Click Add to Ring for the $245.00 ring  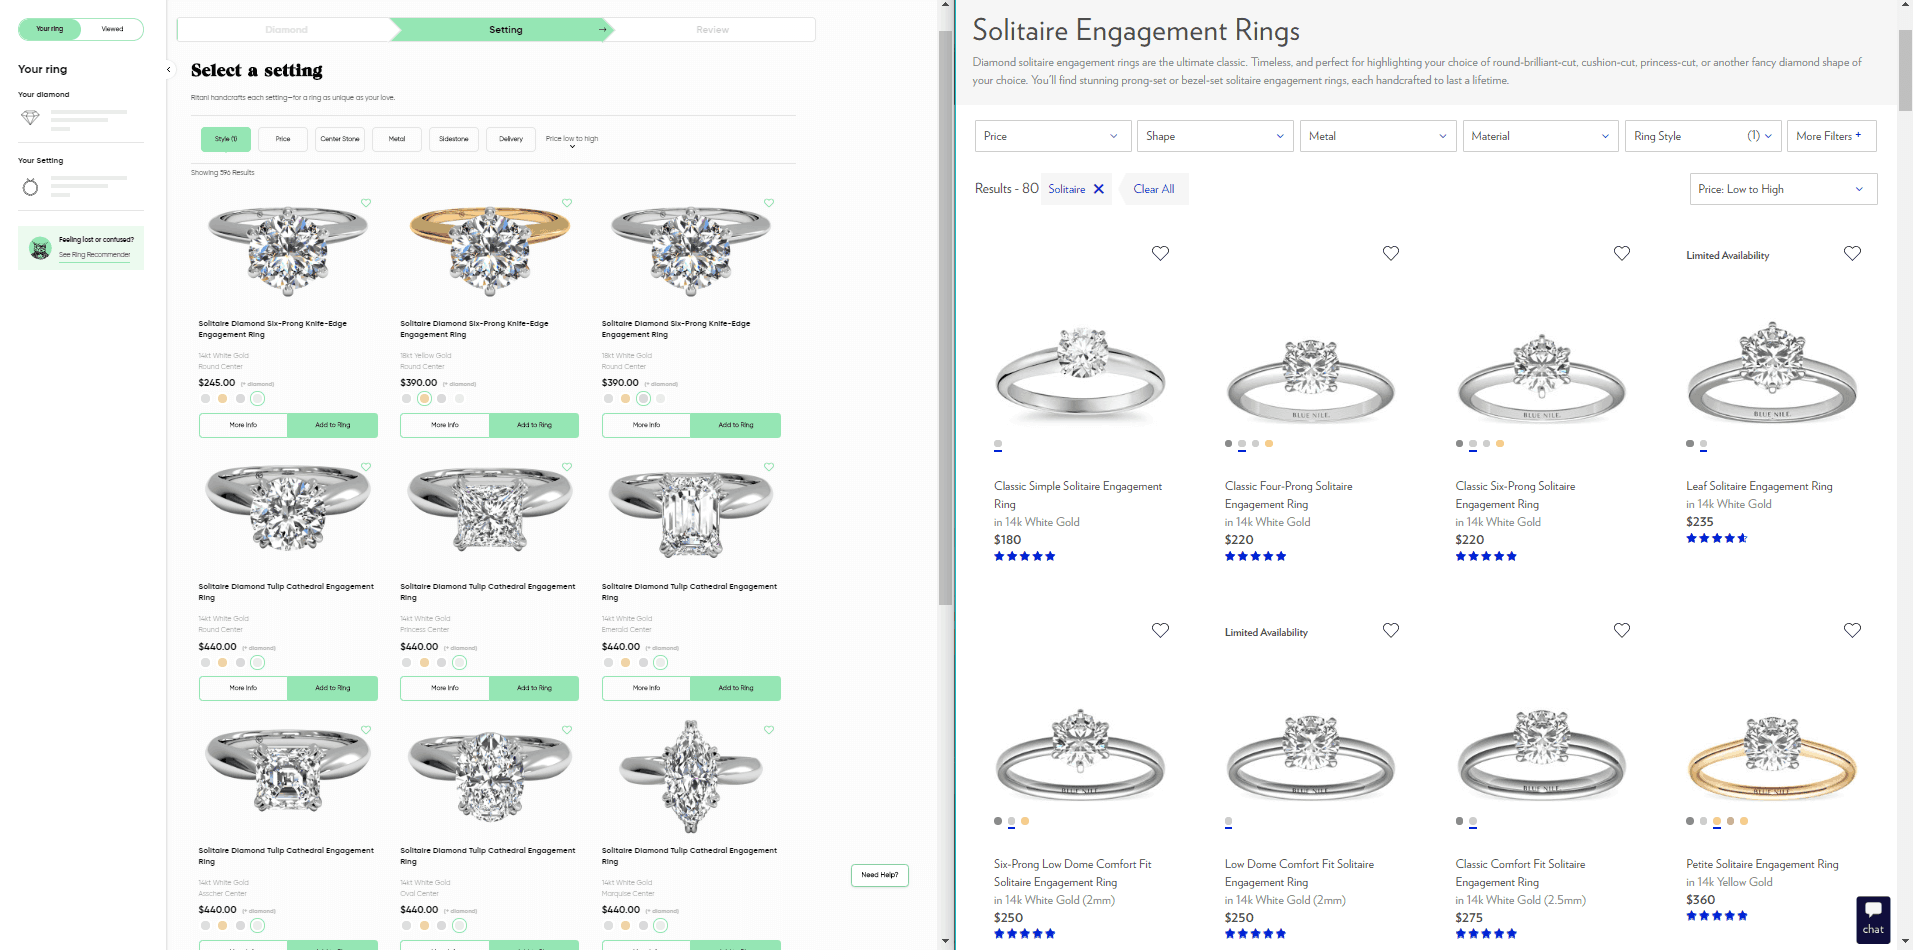click(x=333, y=425)
